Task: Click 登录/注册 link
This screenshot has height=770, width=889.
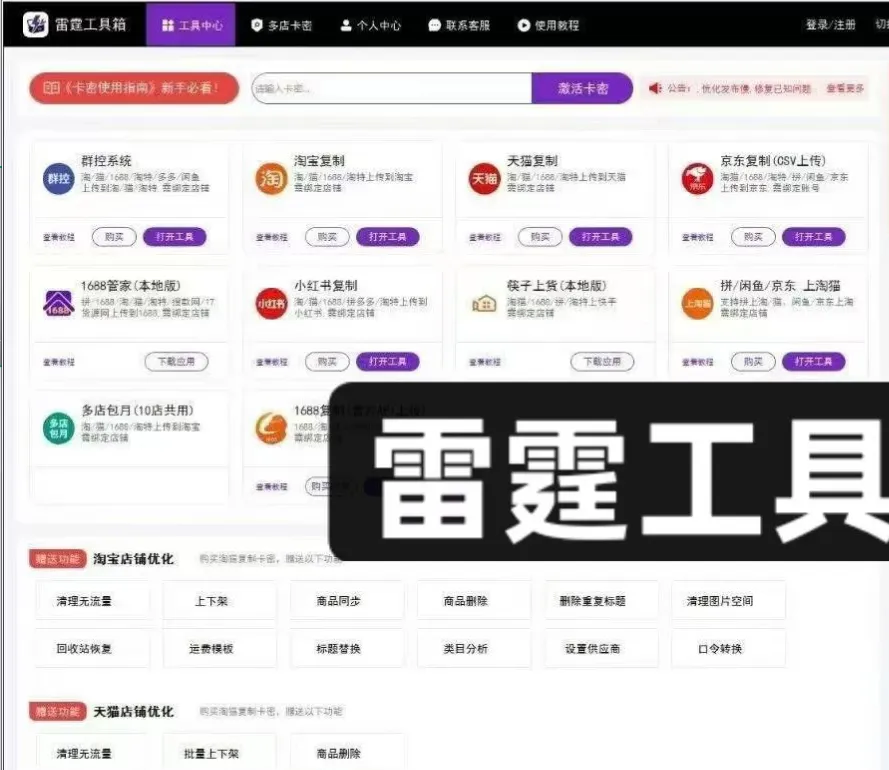Action: click(x=831, y=25)
